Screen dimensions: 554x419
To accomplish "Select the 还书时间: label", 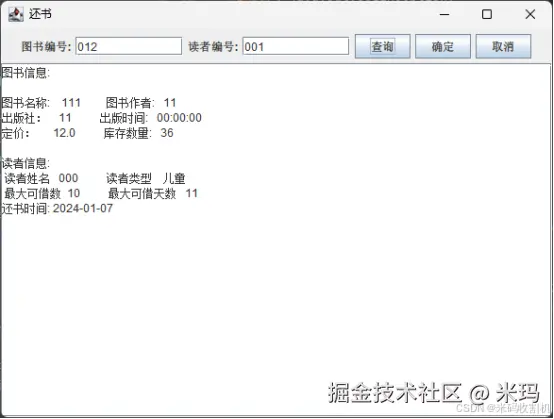I will 25,208.
